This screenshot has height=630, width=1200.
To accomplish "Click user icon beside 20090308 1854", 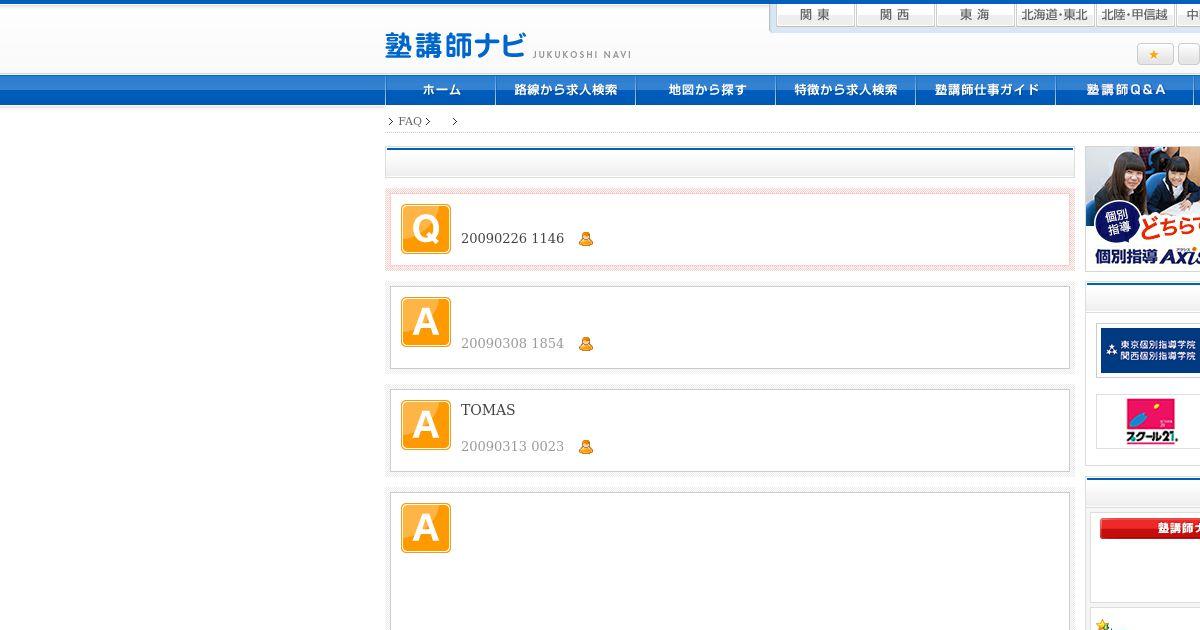I will pos(586,344).
